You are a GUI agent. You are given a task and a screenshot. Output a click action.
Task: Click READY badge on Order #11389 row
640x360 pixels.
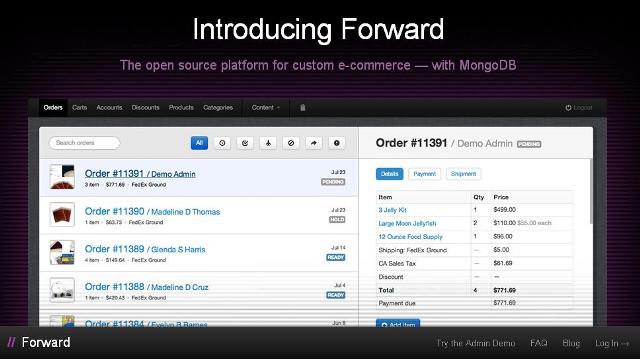pyautogui.click(x=336, y=258)
